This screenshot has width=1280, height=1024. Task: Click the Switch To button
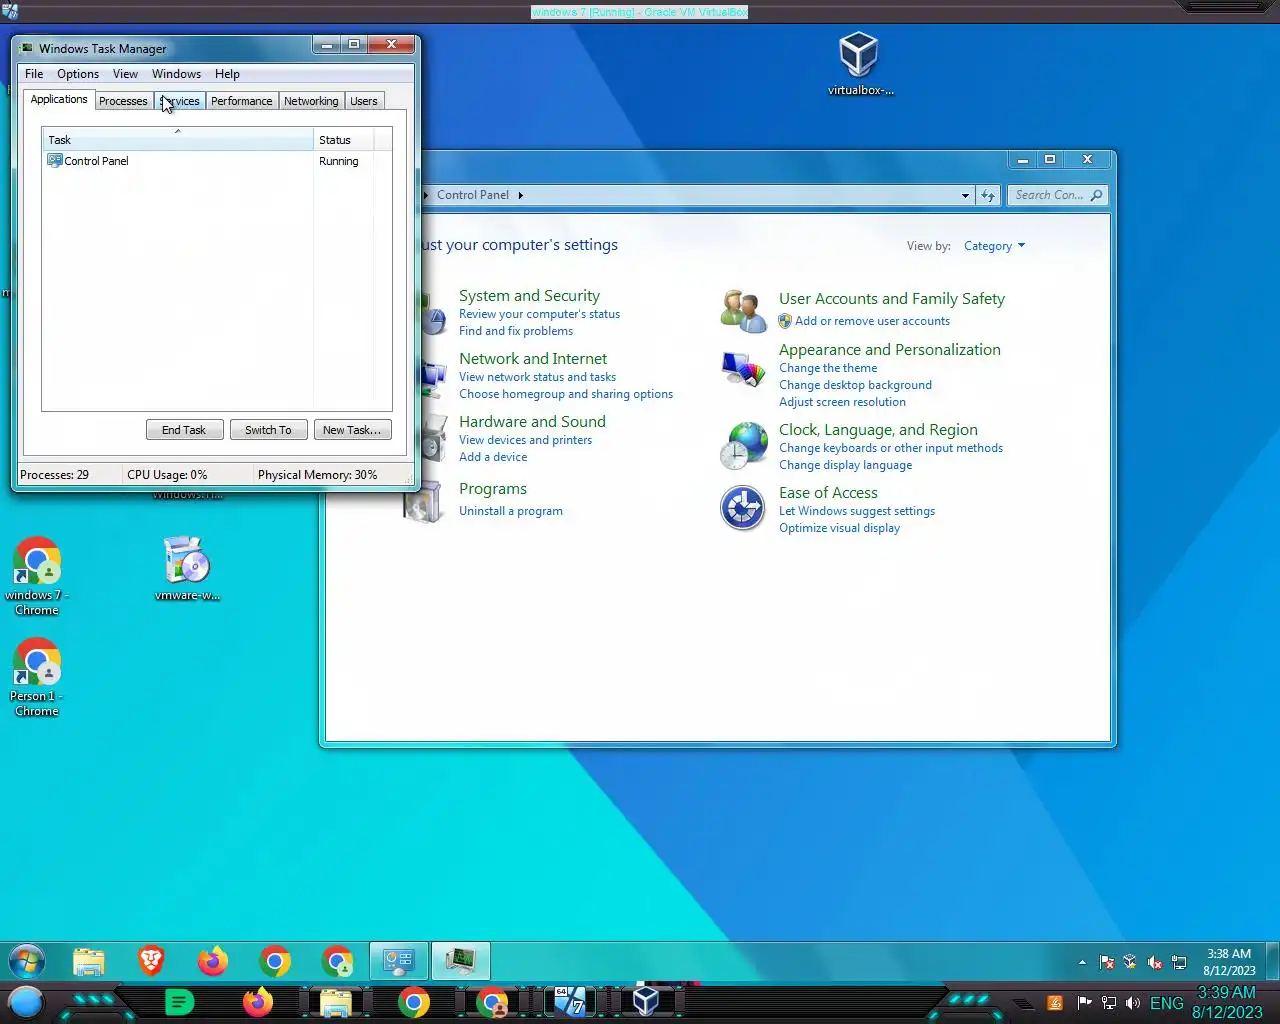coord(268,430)
